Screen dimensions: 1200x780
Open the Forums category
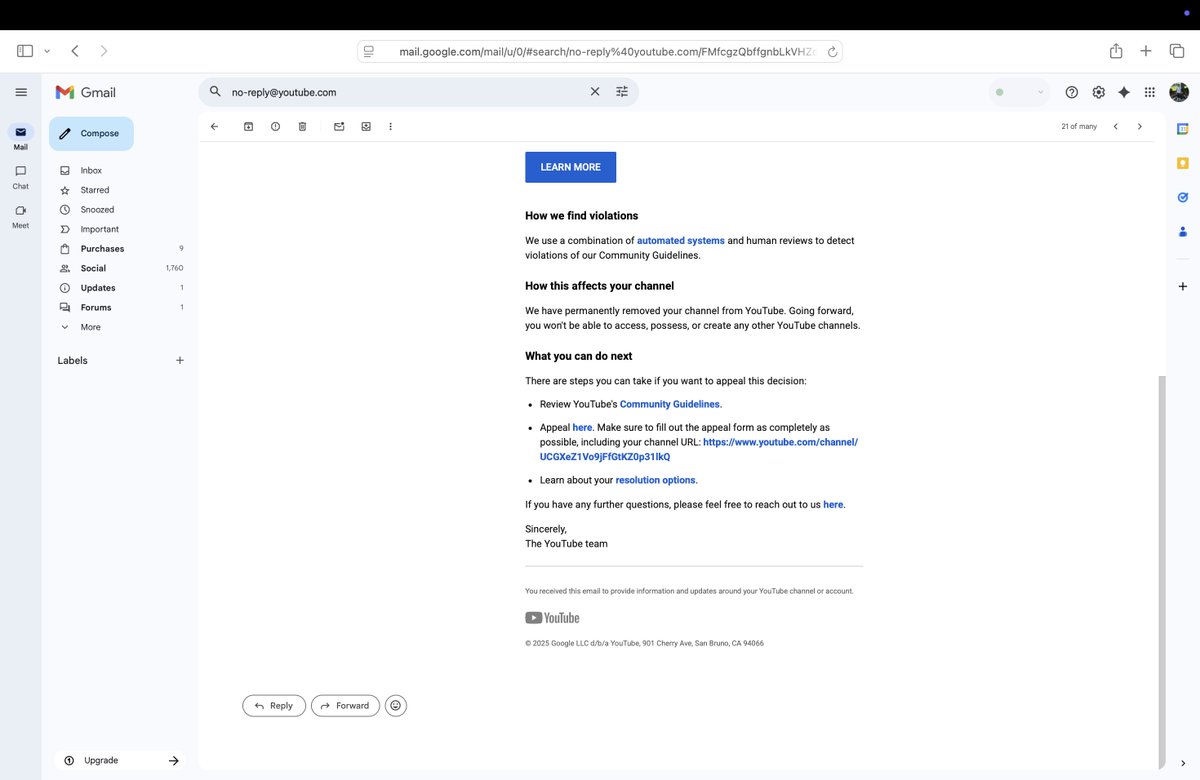point(96,307)
